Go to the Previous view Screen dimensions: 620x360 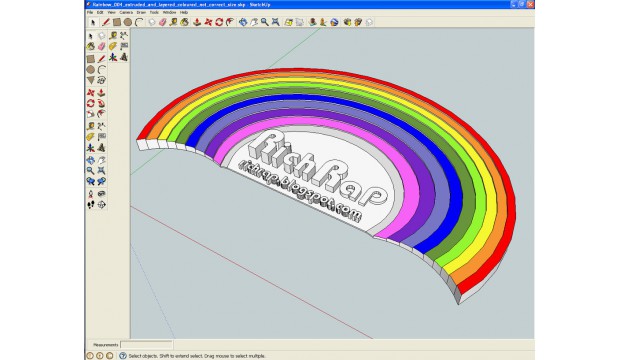coord(91,181)
